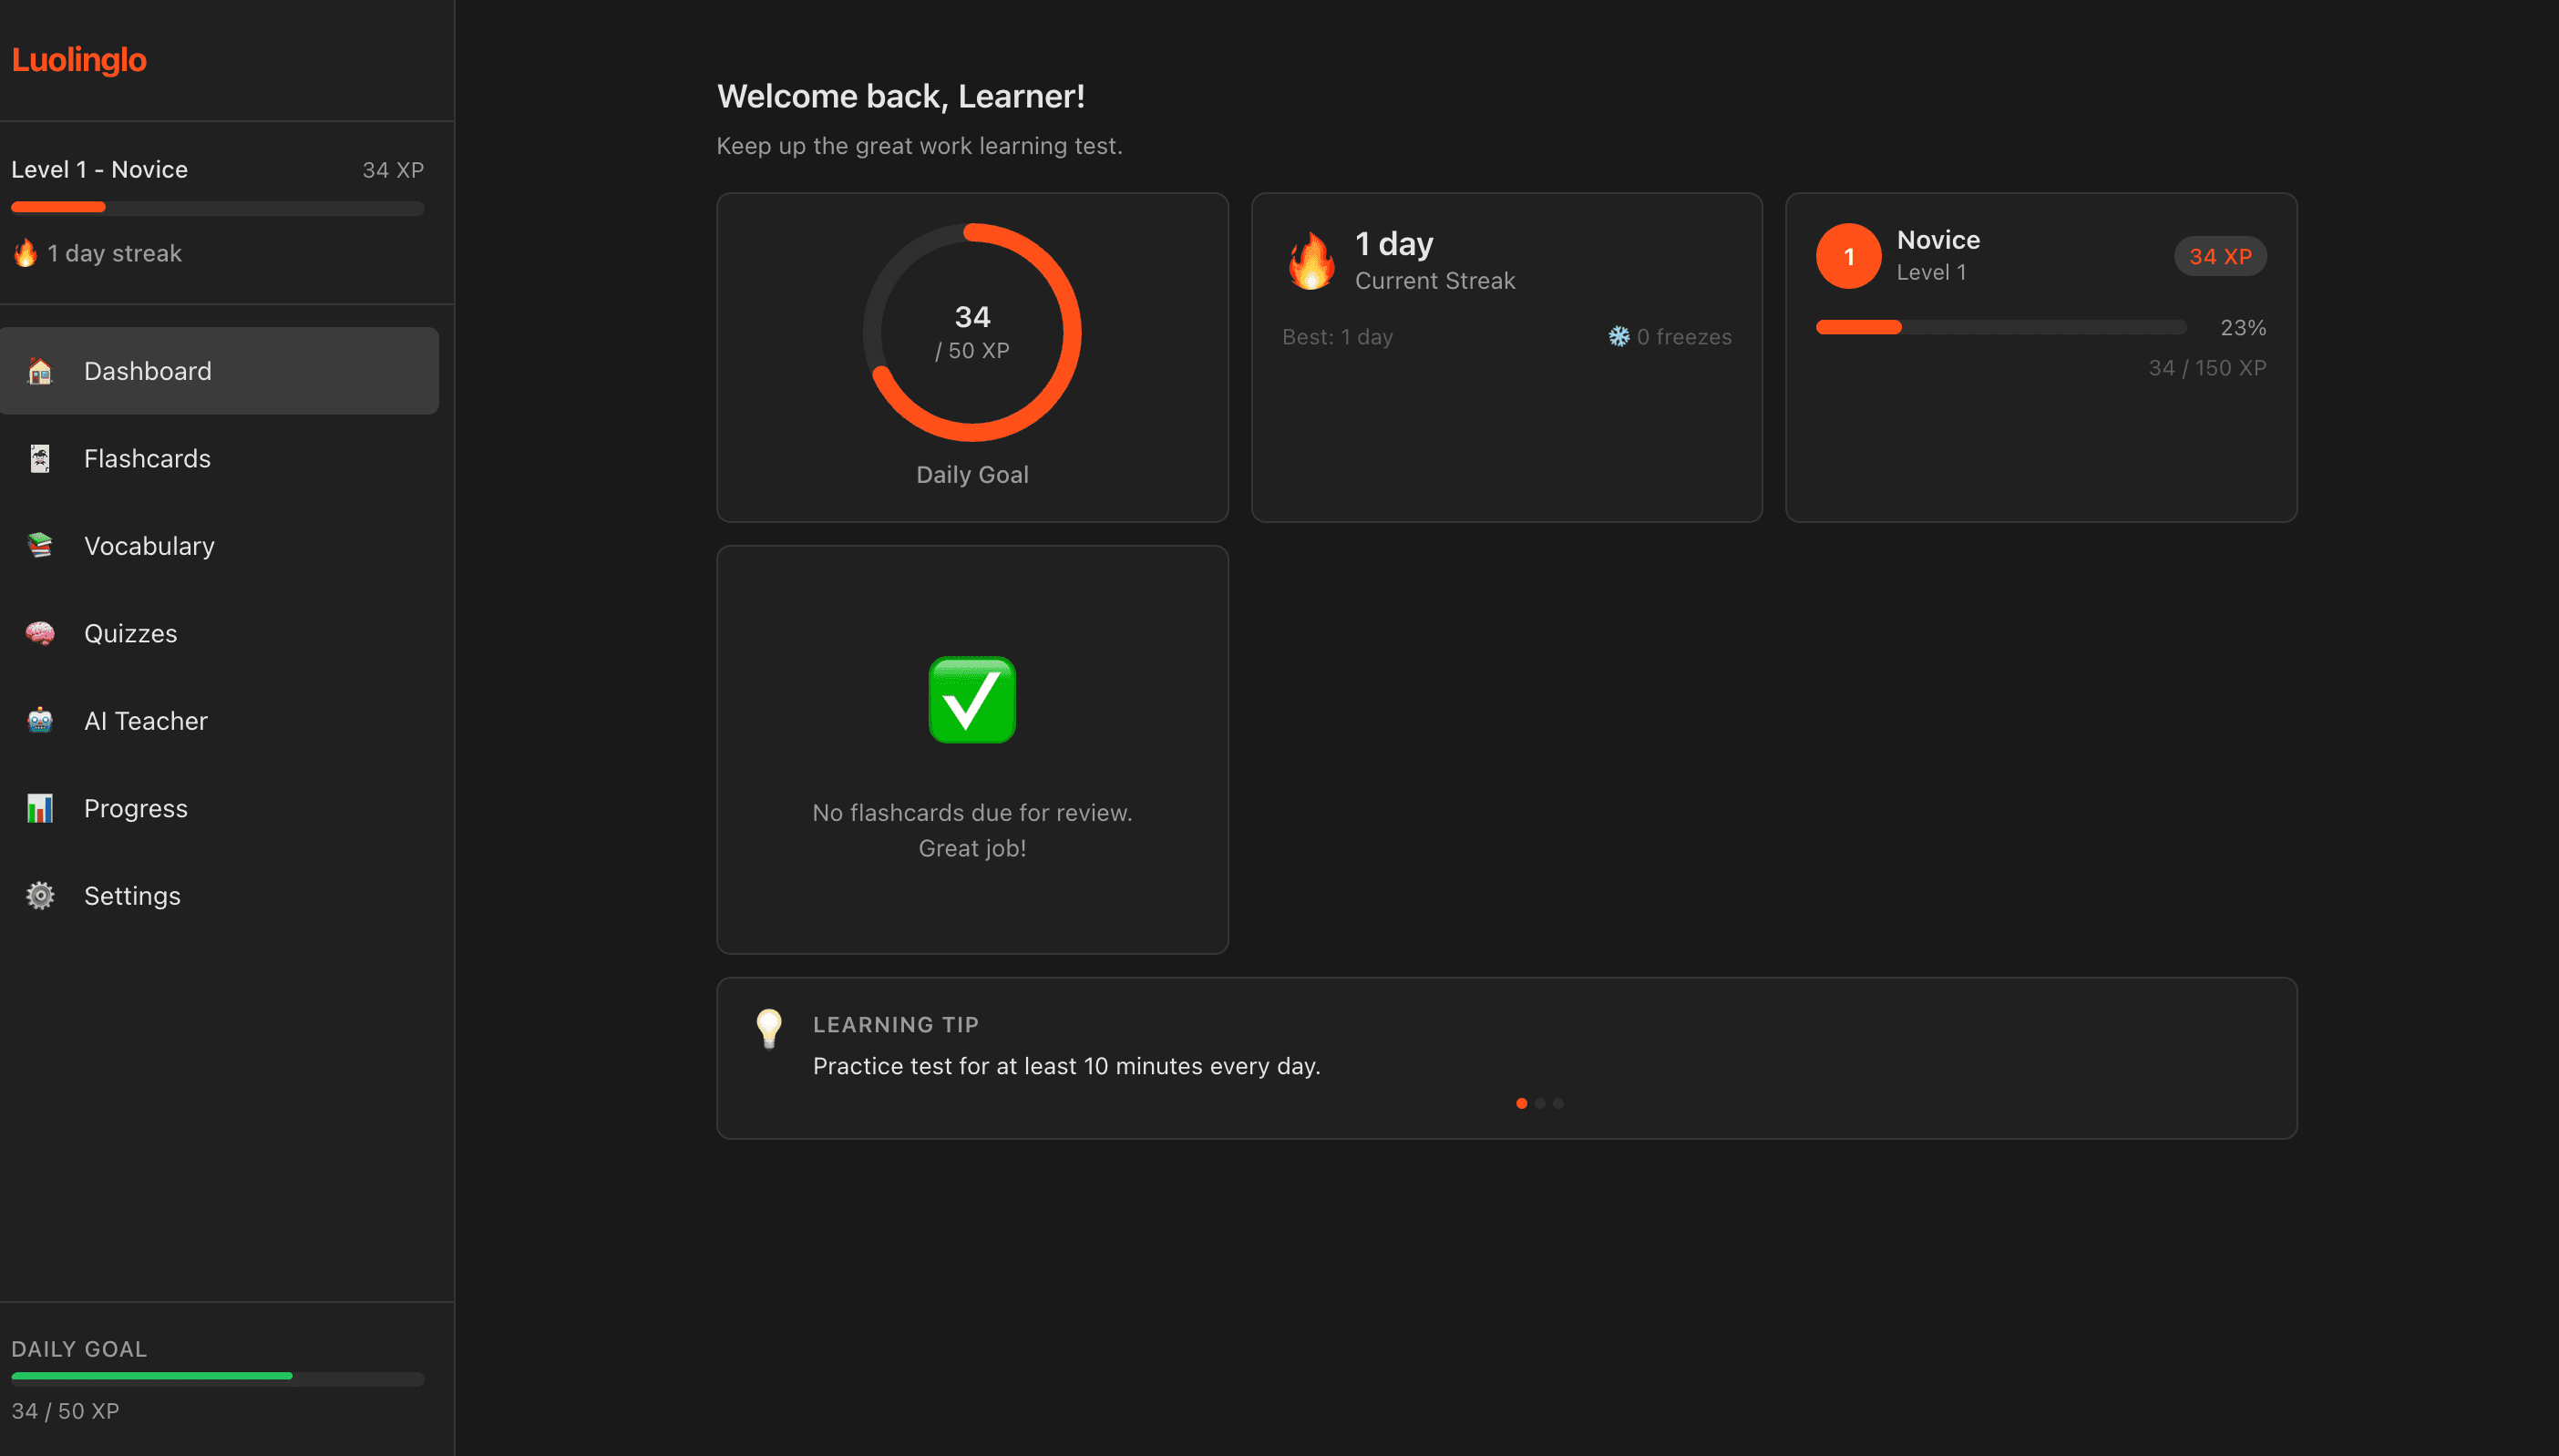Viewport: 2559px width, 1456px height.
Task: Navigate to Quizzes
Action: click(219, 634)
